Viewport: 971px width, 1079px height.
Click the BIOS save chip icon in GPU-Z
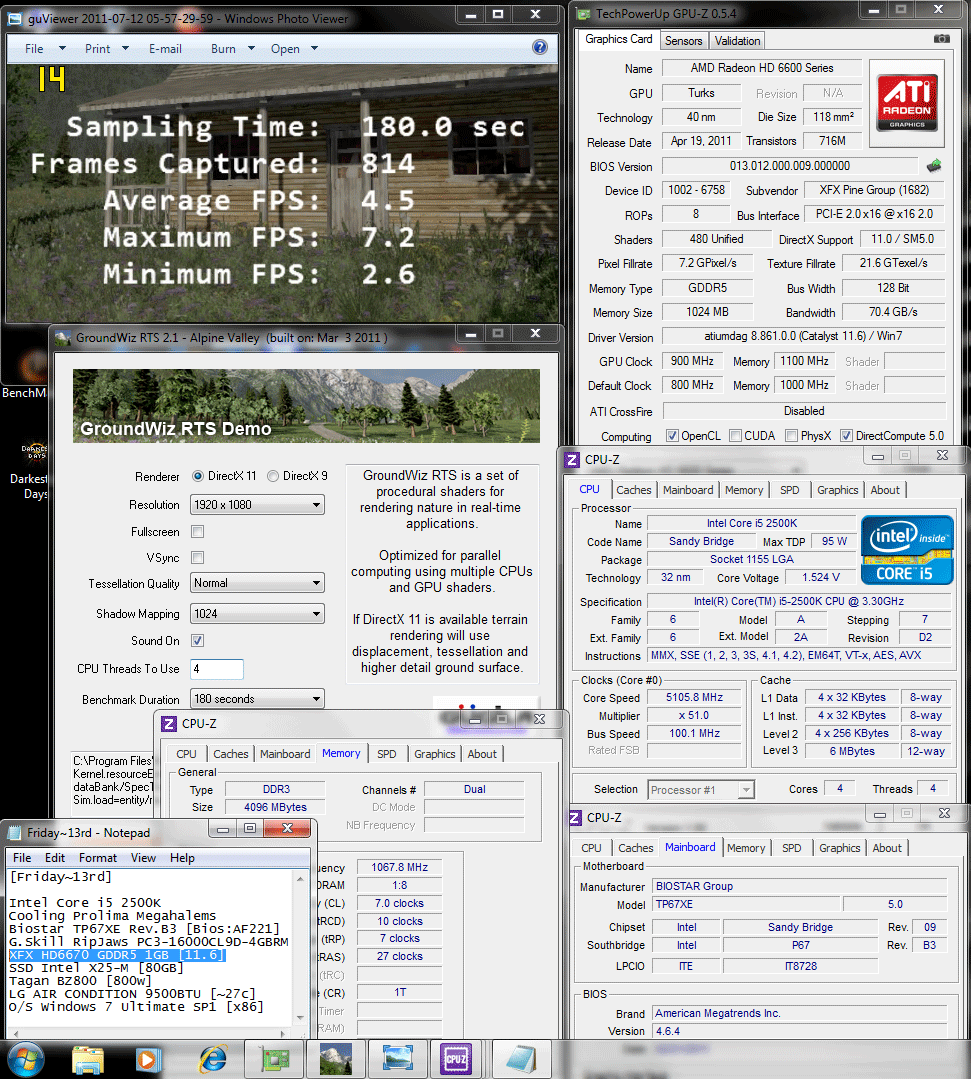click(x=934, y=166)
